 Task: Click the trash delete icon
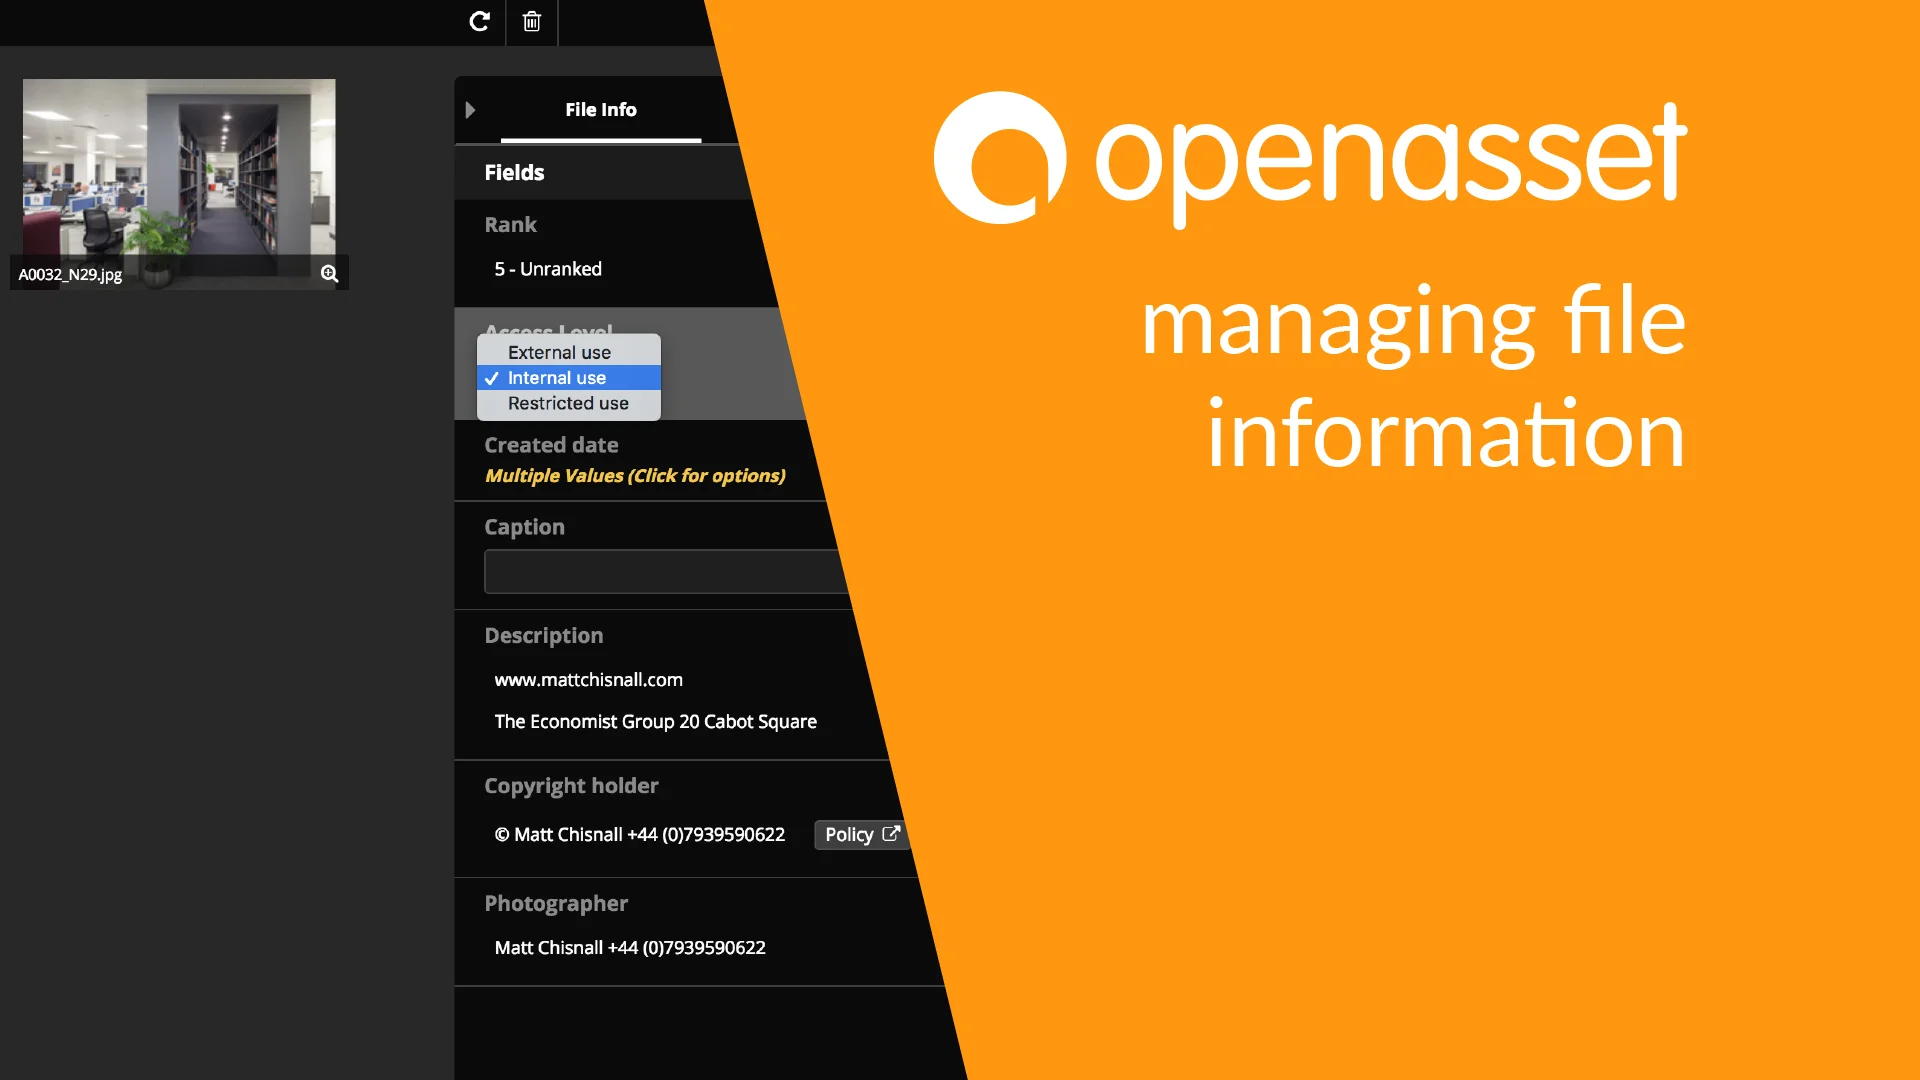tap(532, 21)
